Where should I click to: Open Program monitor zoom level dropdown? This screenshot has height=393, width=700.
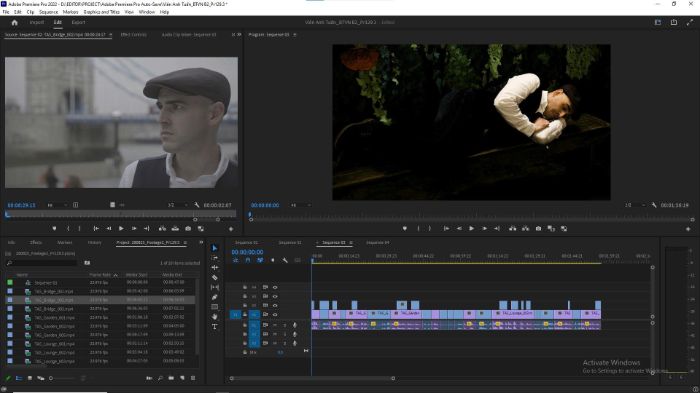[x=300, y=205]
